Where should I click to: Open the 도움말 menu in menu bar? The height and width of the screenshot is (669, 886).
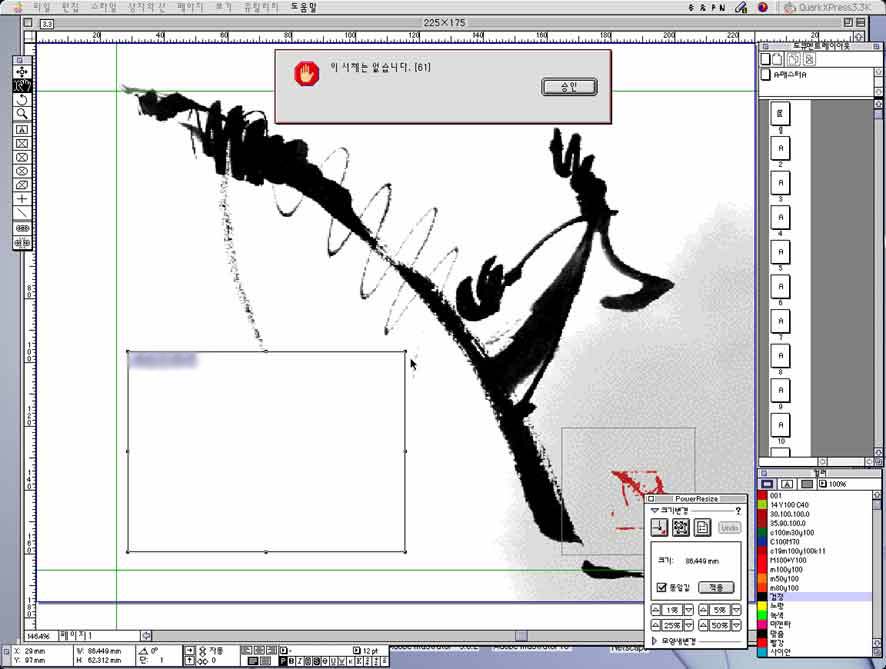pyautogui.click(x=304, y=6)
